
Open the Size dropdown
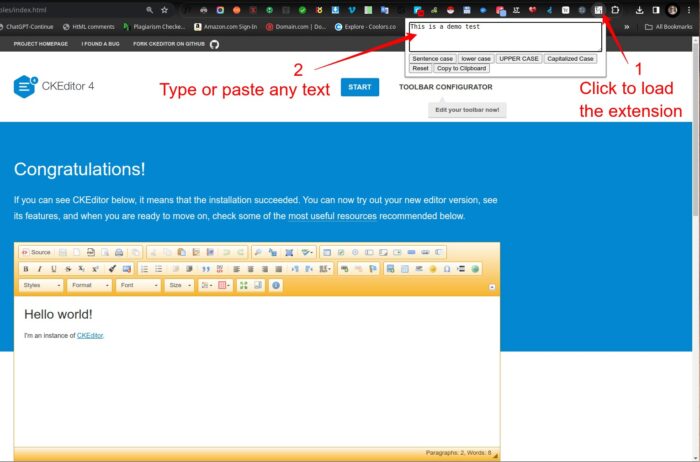[x=179, y=285]
